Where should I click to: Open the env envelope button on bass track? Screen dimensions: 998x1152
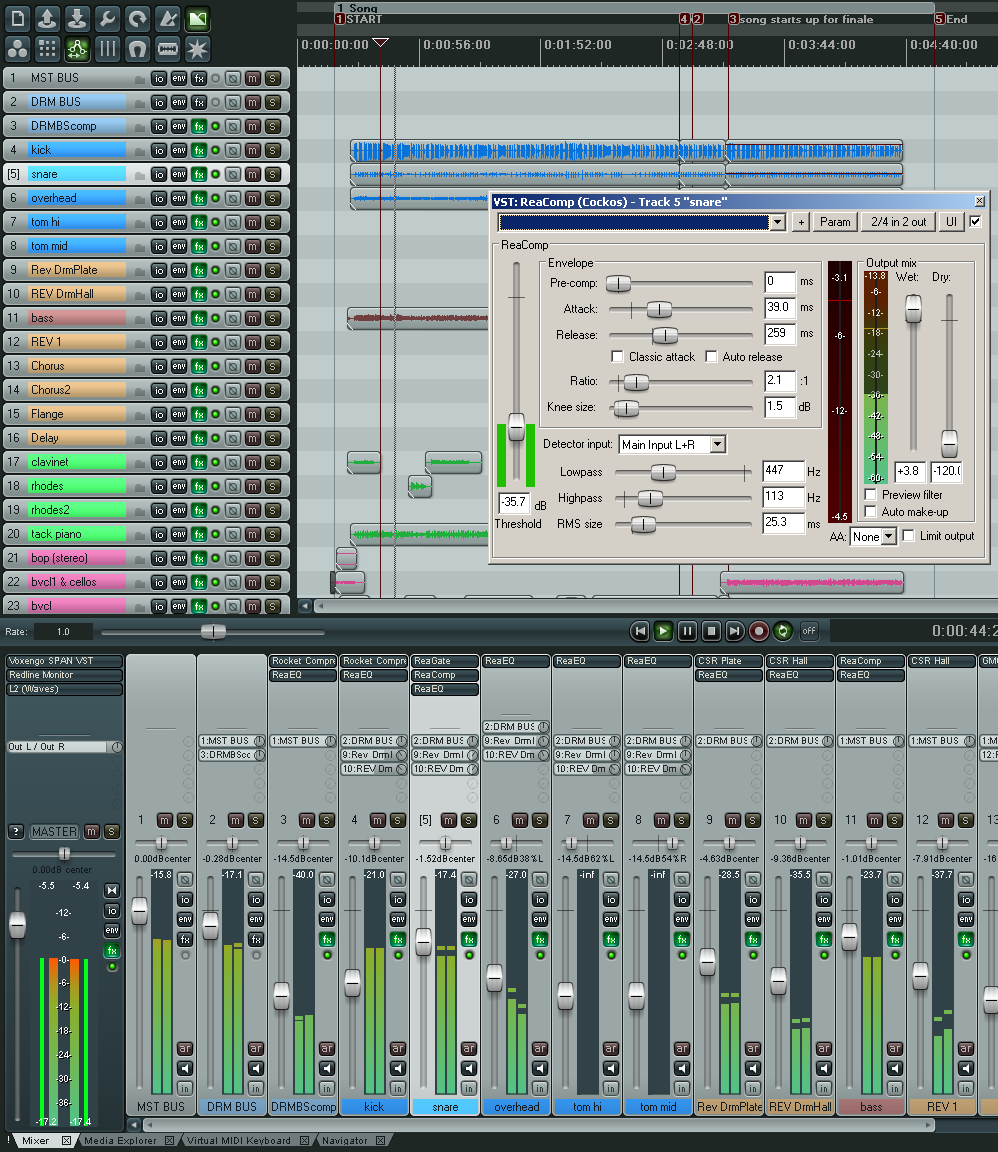(x=179, y=318)
